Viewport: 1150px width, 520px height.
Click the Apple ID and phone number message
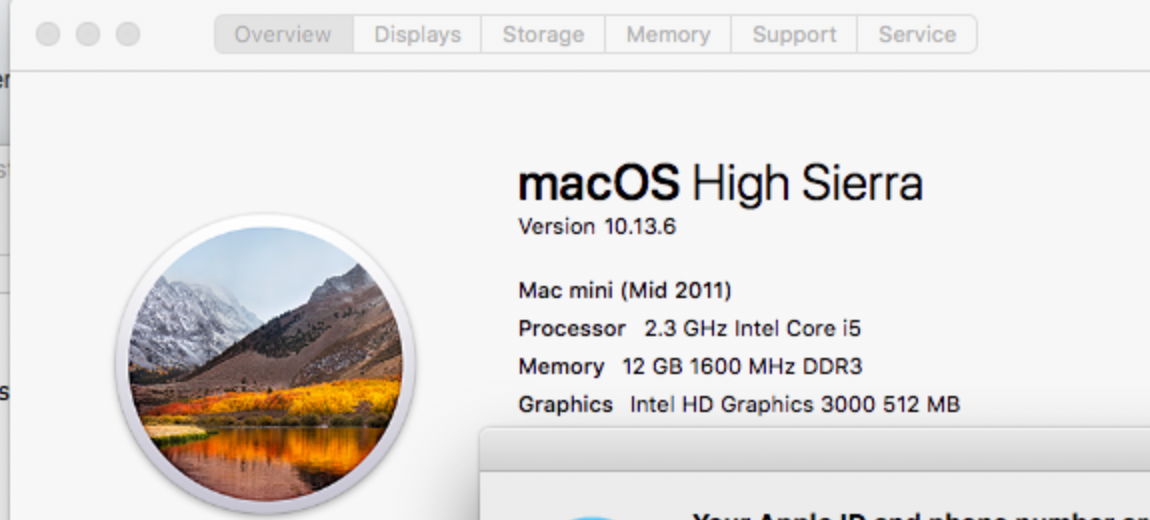click(x=920, y=515)
